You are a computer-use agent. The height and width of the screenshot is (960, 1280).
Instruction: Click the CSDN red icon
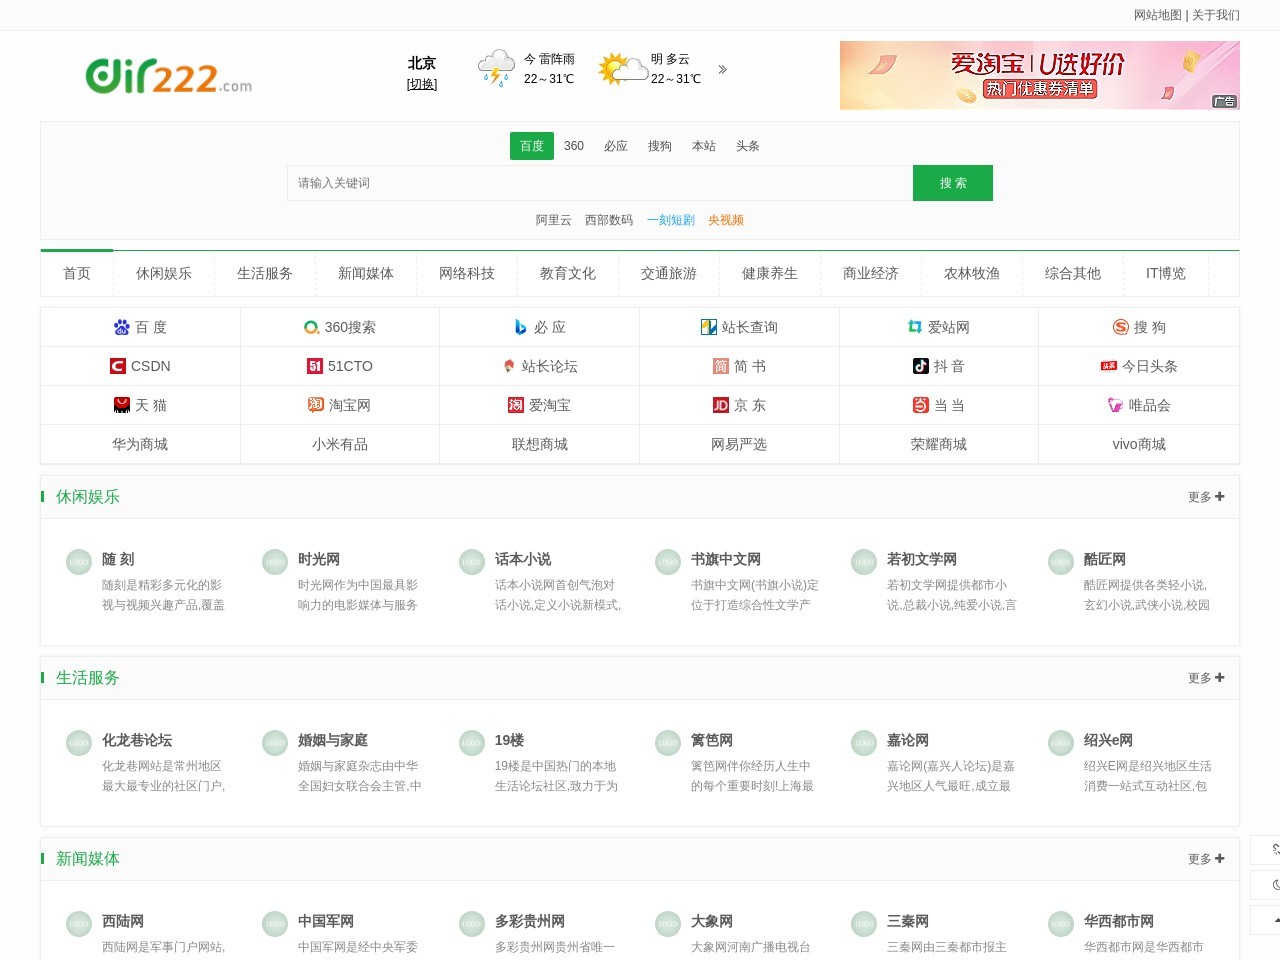point(118,366)
